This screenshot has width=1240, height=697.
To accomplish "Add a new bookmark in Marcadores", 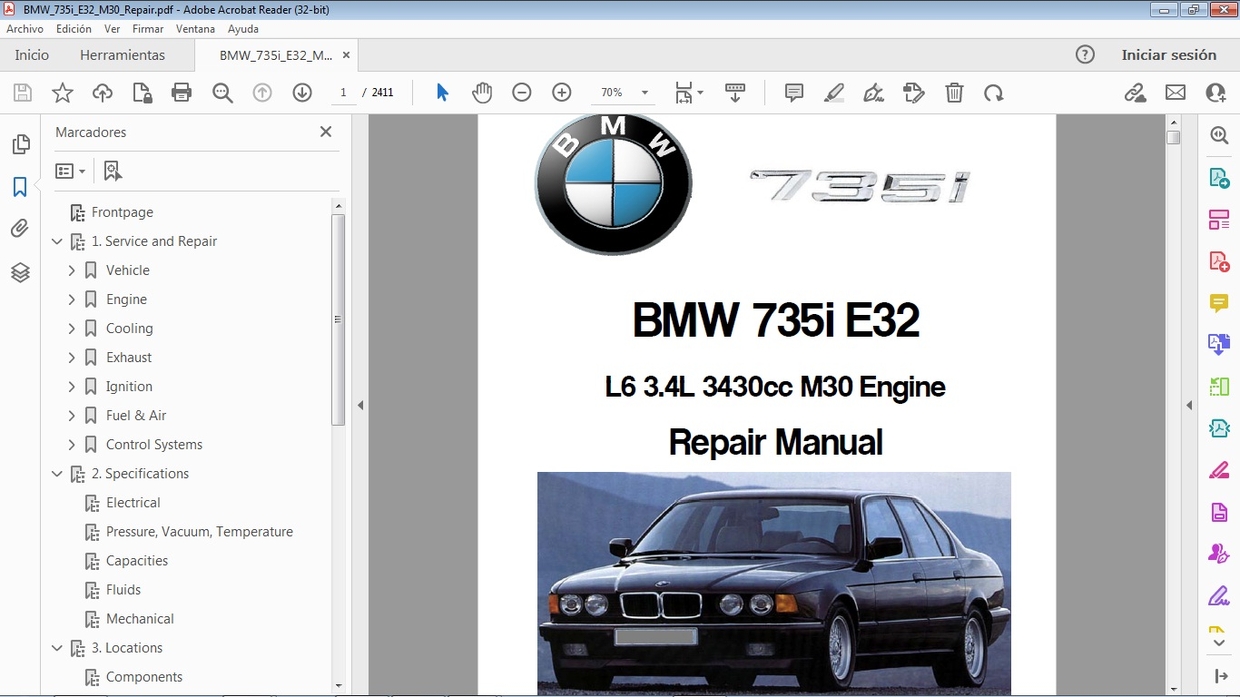I will [x=112, y=171].
